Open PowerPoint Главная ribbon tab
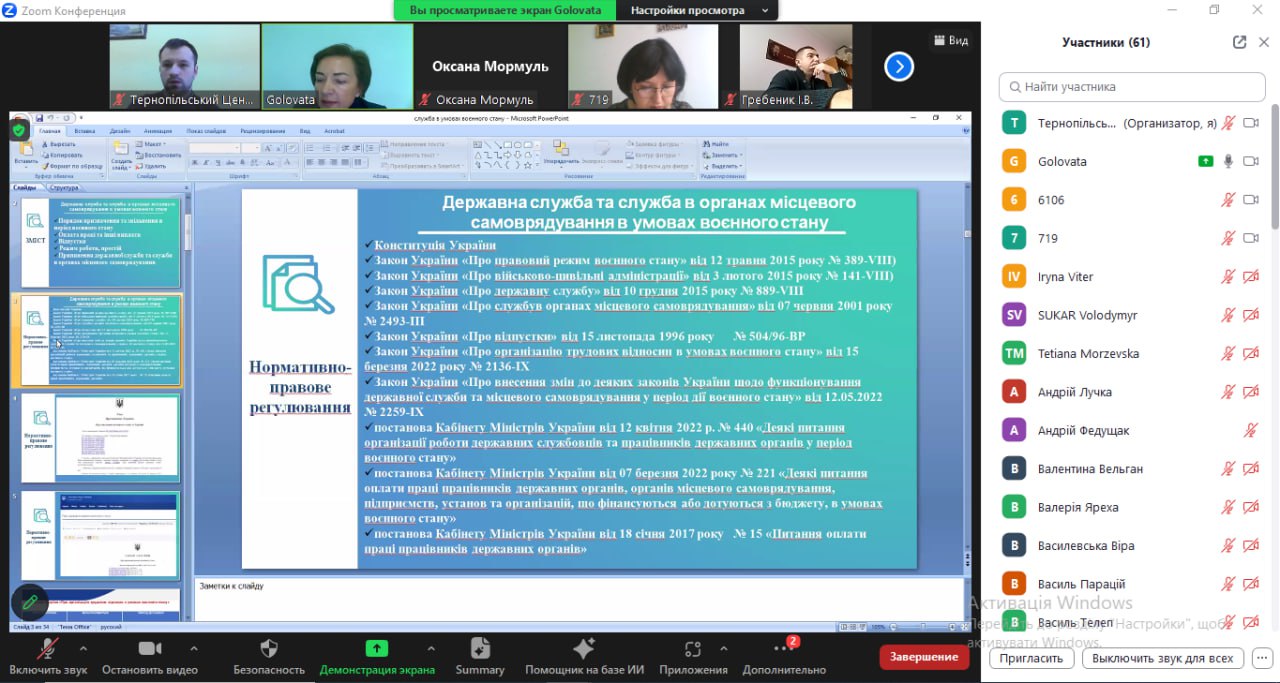This screenshot has width=1280, height=683. (50, 131)
